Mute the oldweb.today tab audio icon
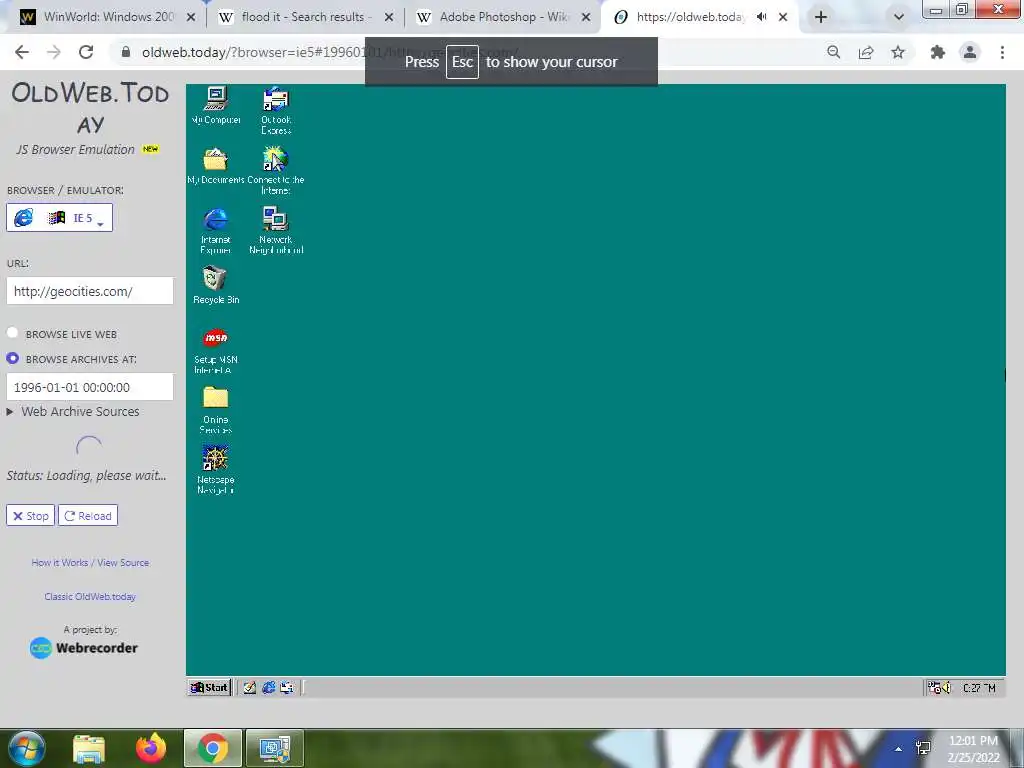The height and width of the screenshot is (768, 1024). (761, 17)
